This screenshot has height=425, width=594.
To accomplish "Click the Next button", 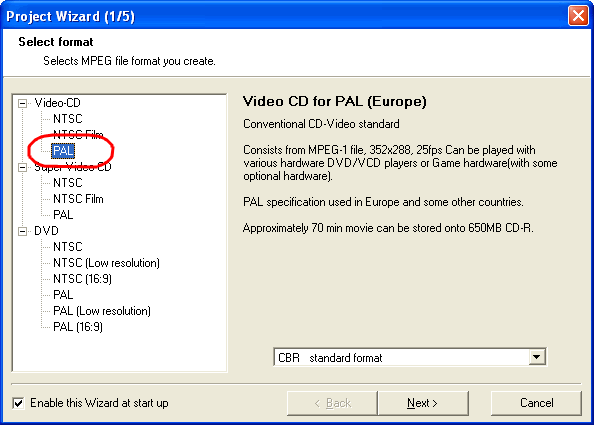I will (x=423, y=403).
